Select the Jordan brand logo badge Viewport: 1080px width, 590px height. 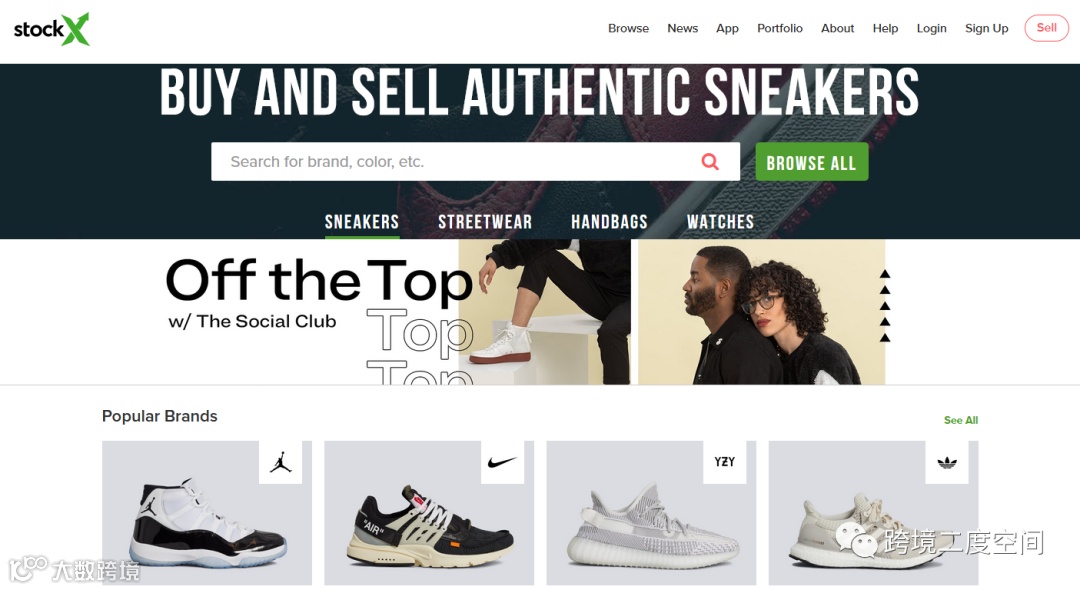pos(280,462)
